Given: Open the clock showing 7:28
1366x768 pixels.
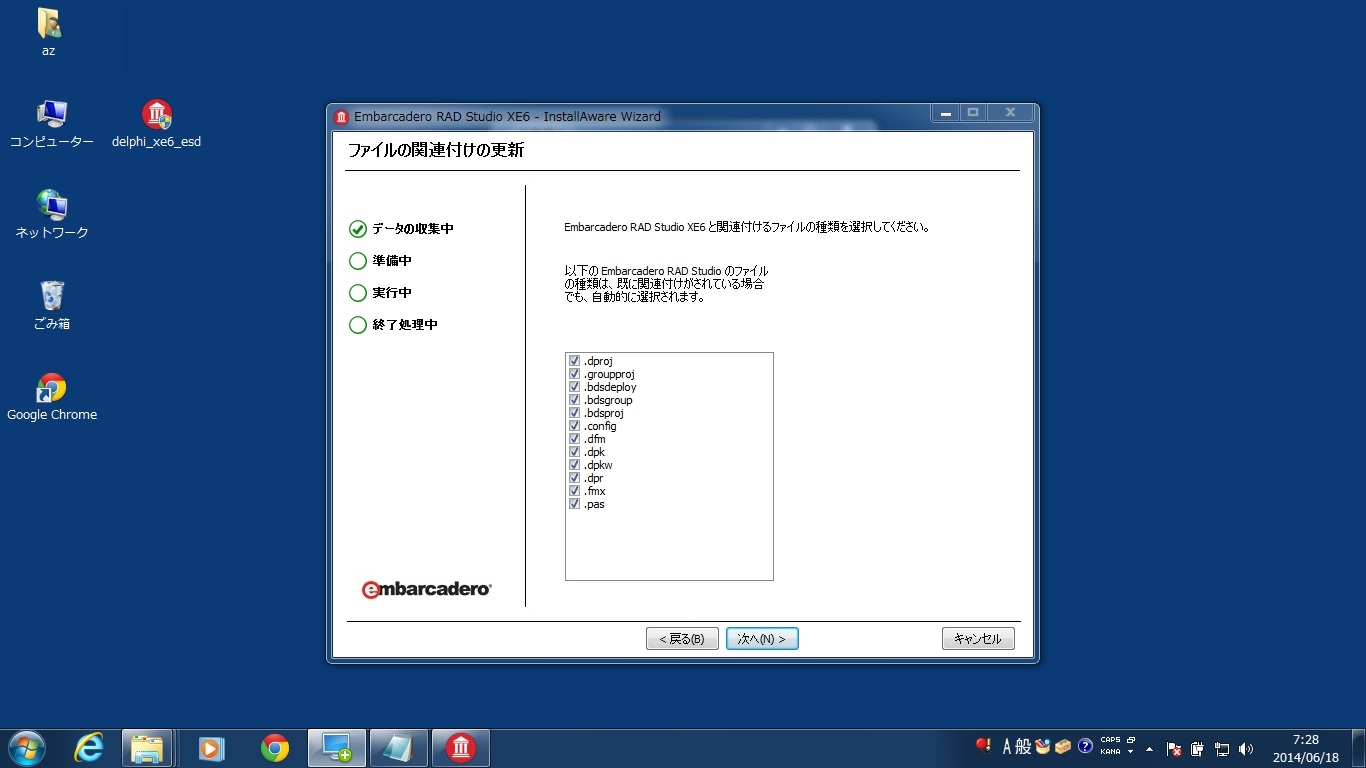Looking at the screenshot, I should pos(1305,748).
